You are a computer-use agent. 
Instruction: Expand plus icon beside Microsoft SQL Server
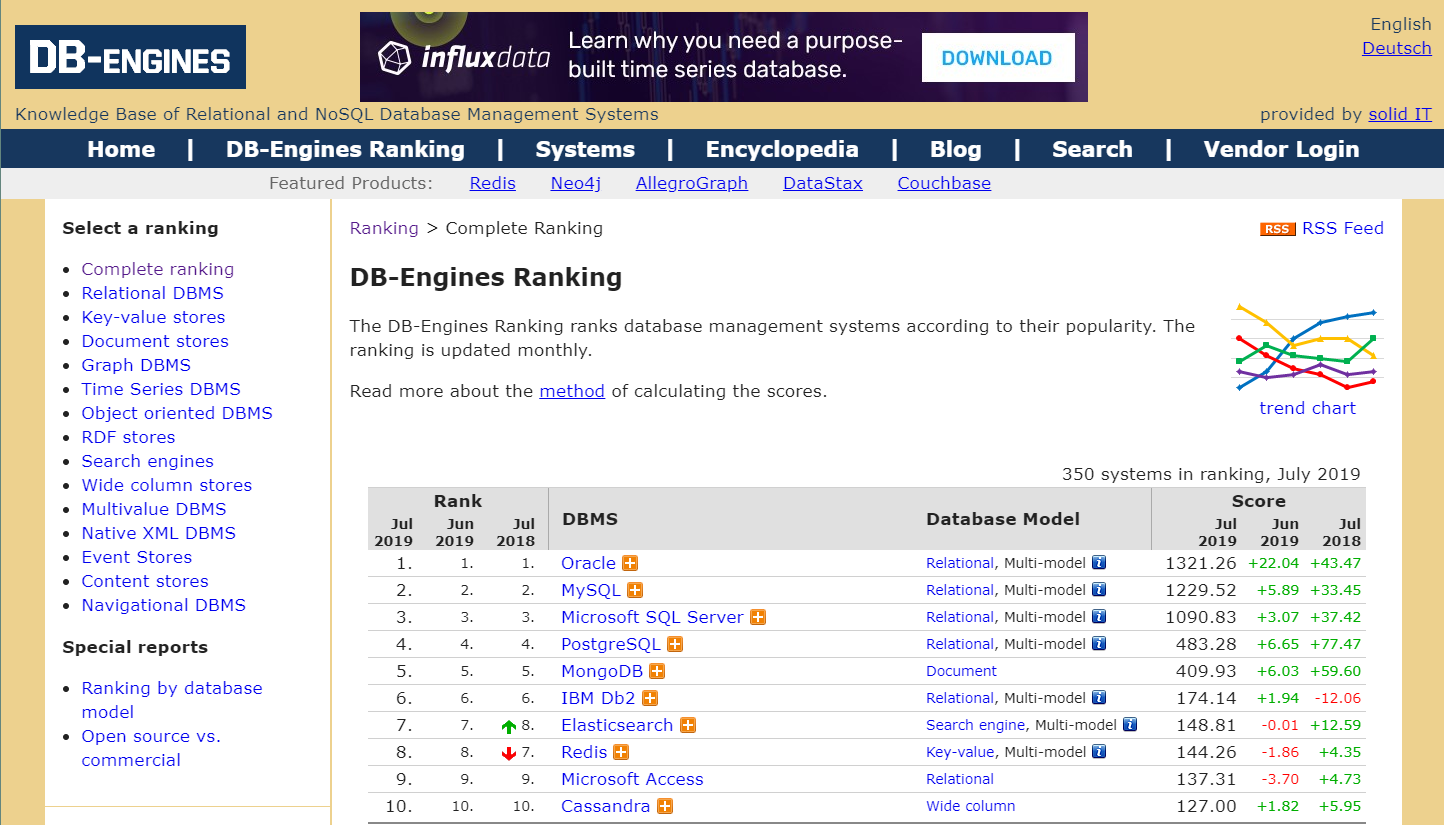758,617
